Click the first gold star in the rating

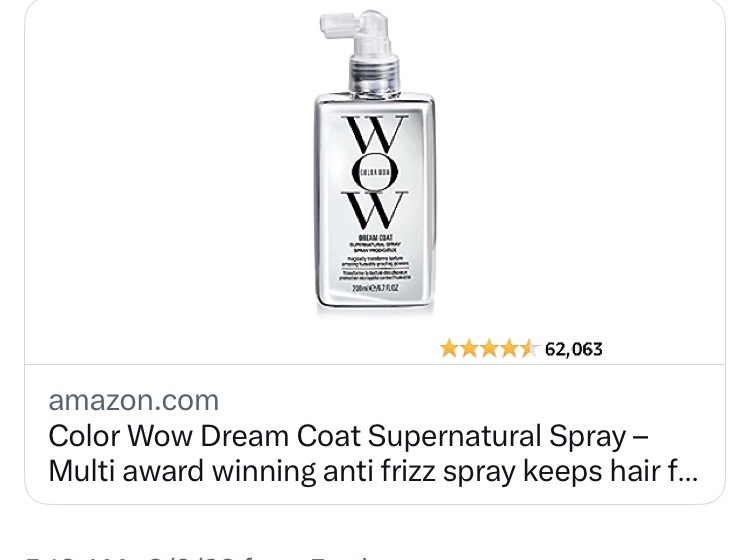(x=449, y=349)
